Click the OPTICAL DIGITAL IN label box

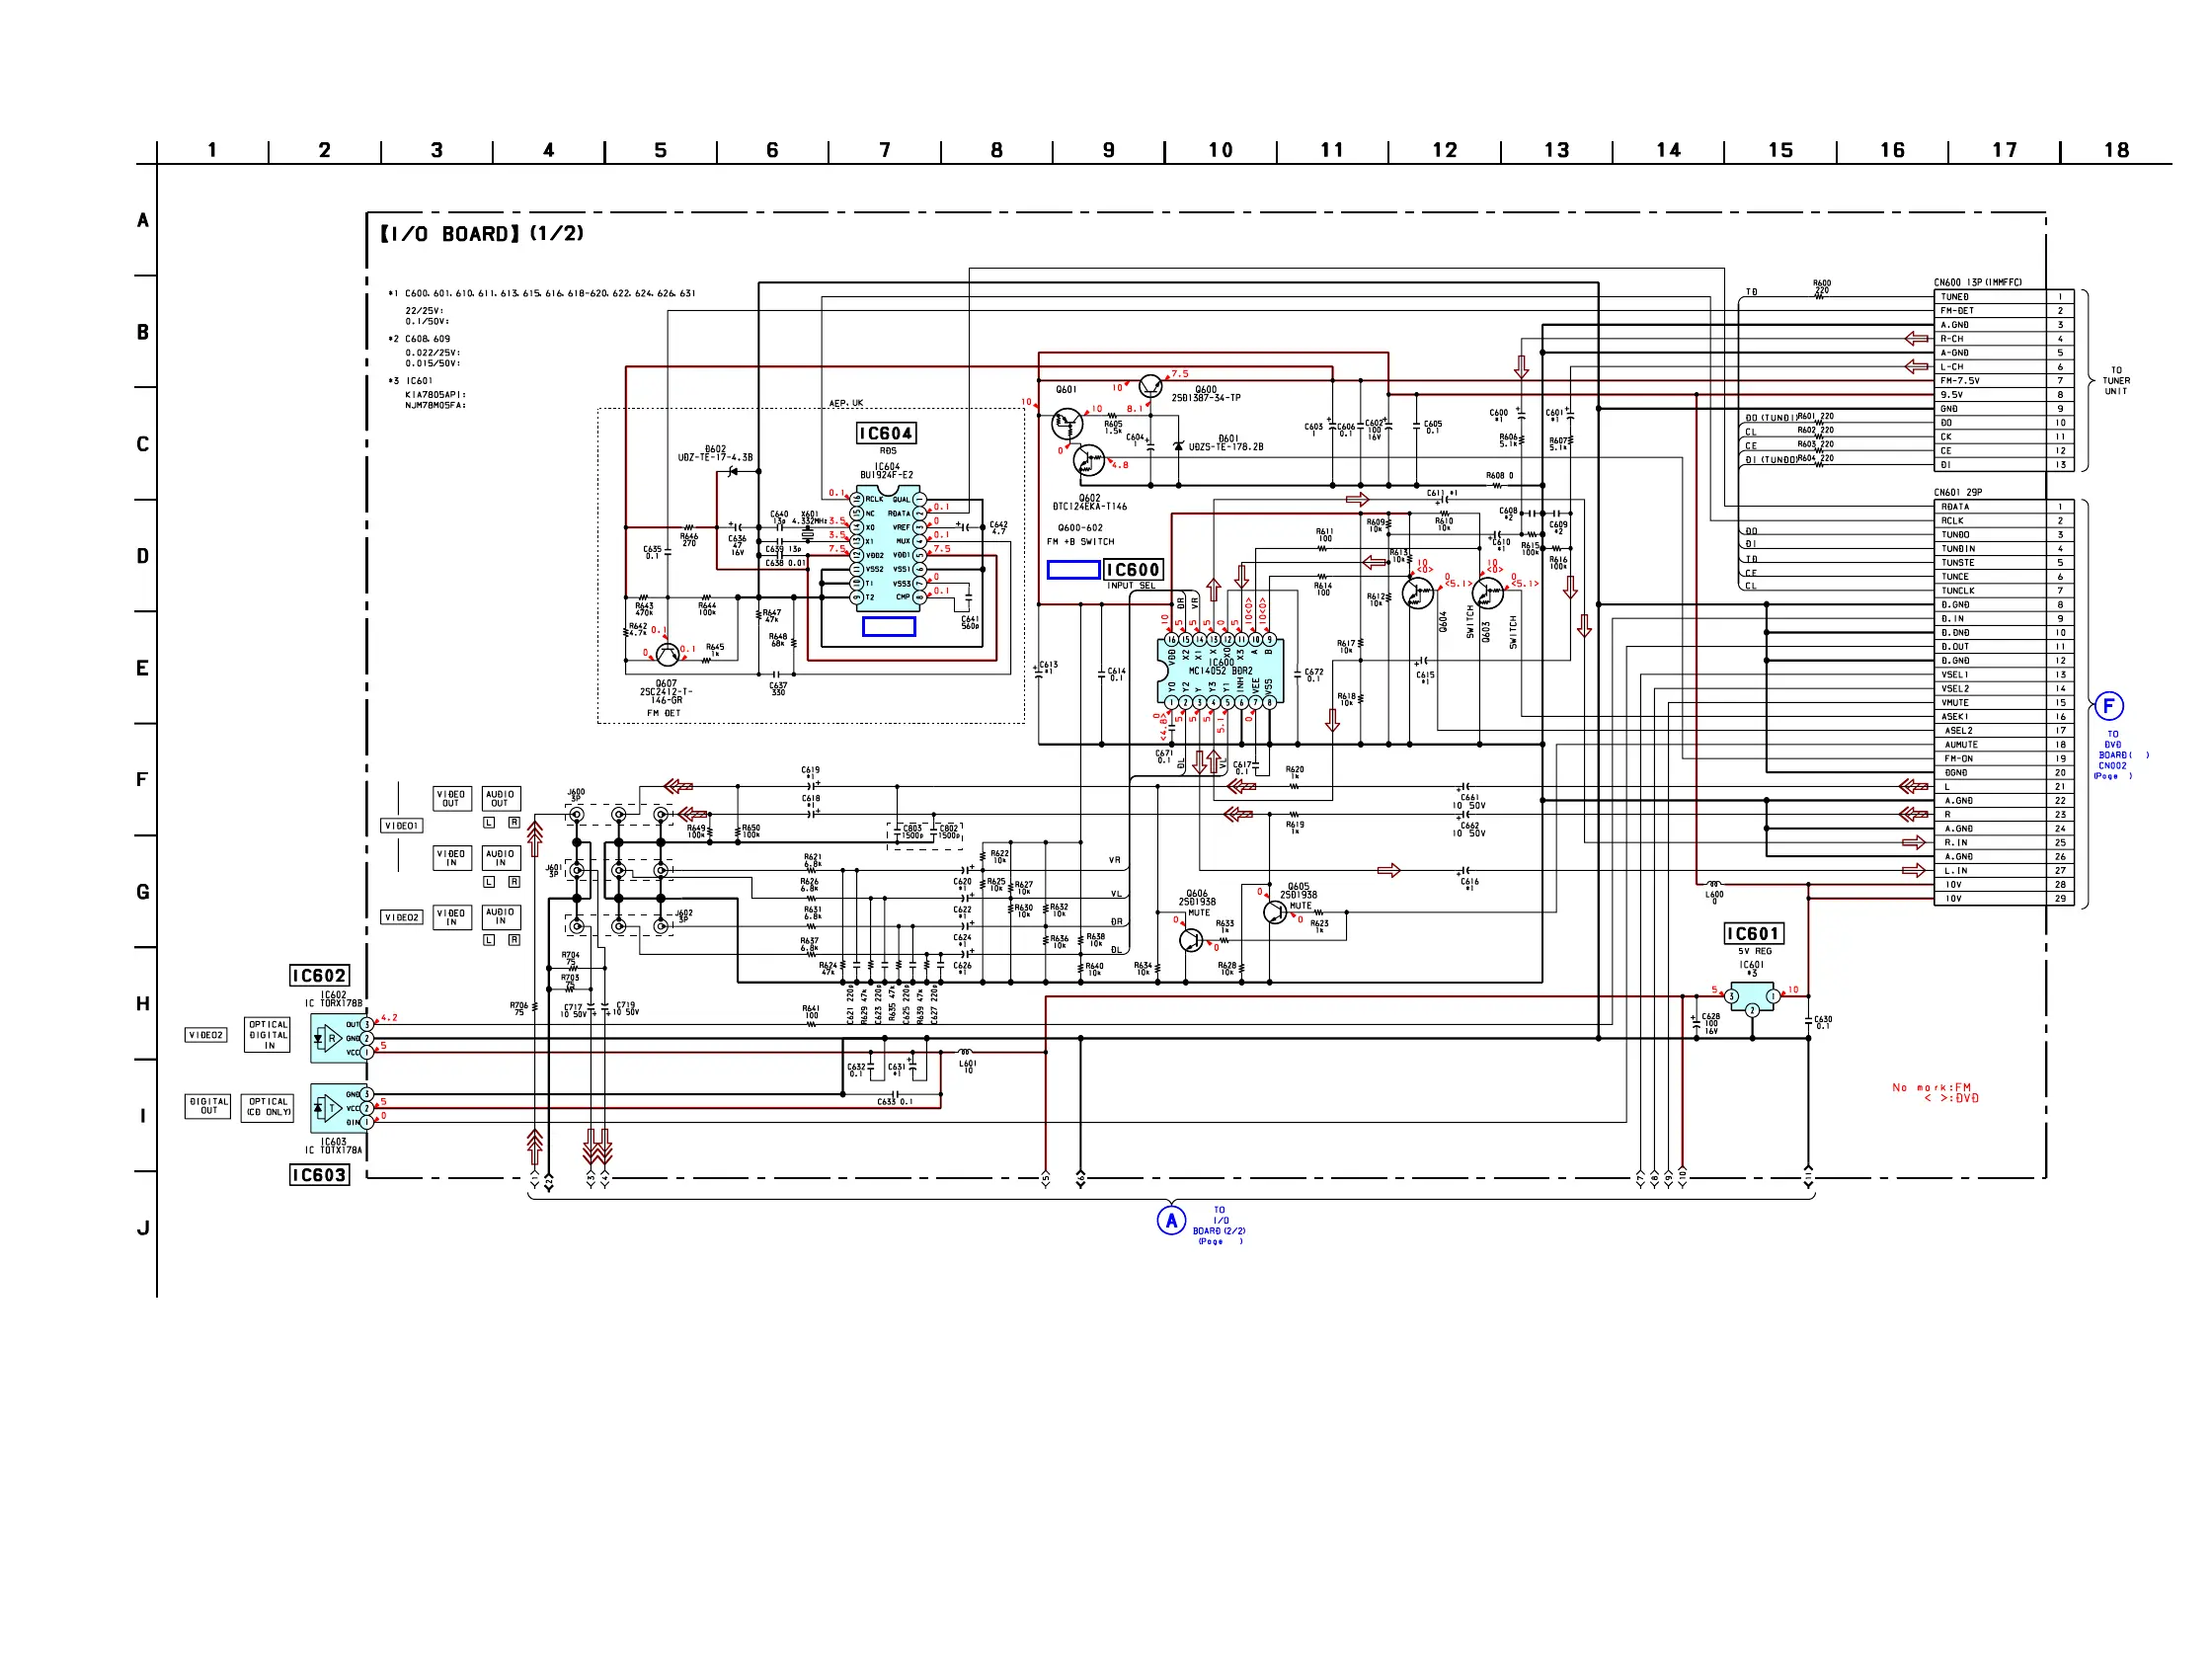click(x=268, y=1035)
